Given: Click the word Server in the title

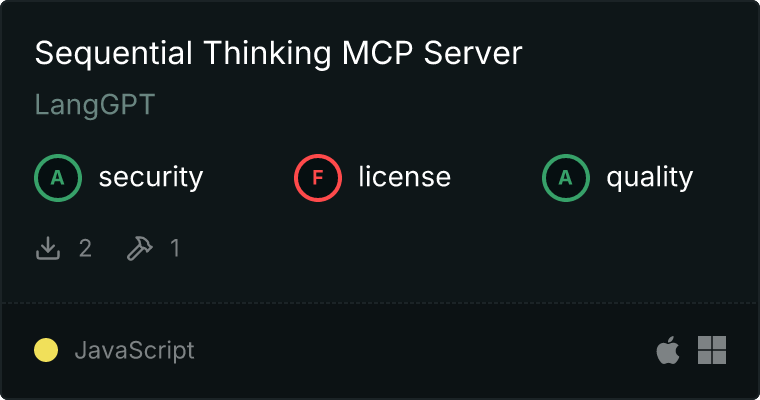Looking at the screenshot, I should pos(473,53).
